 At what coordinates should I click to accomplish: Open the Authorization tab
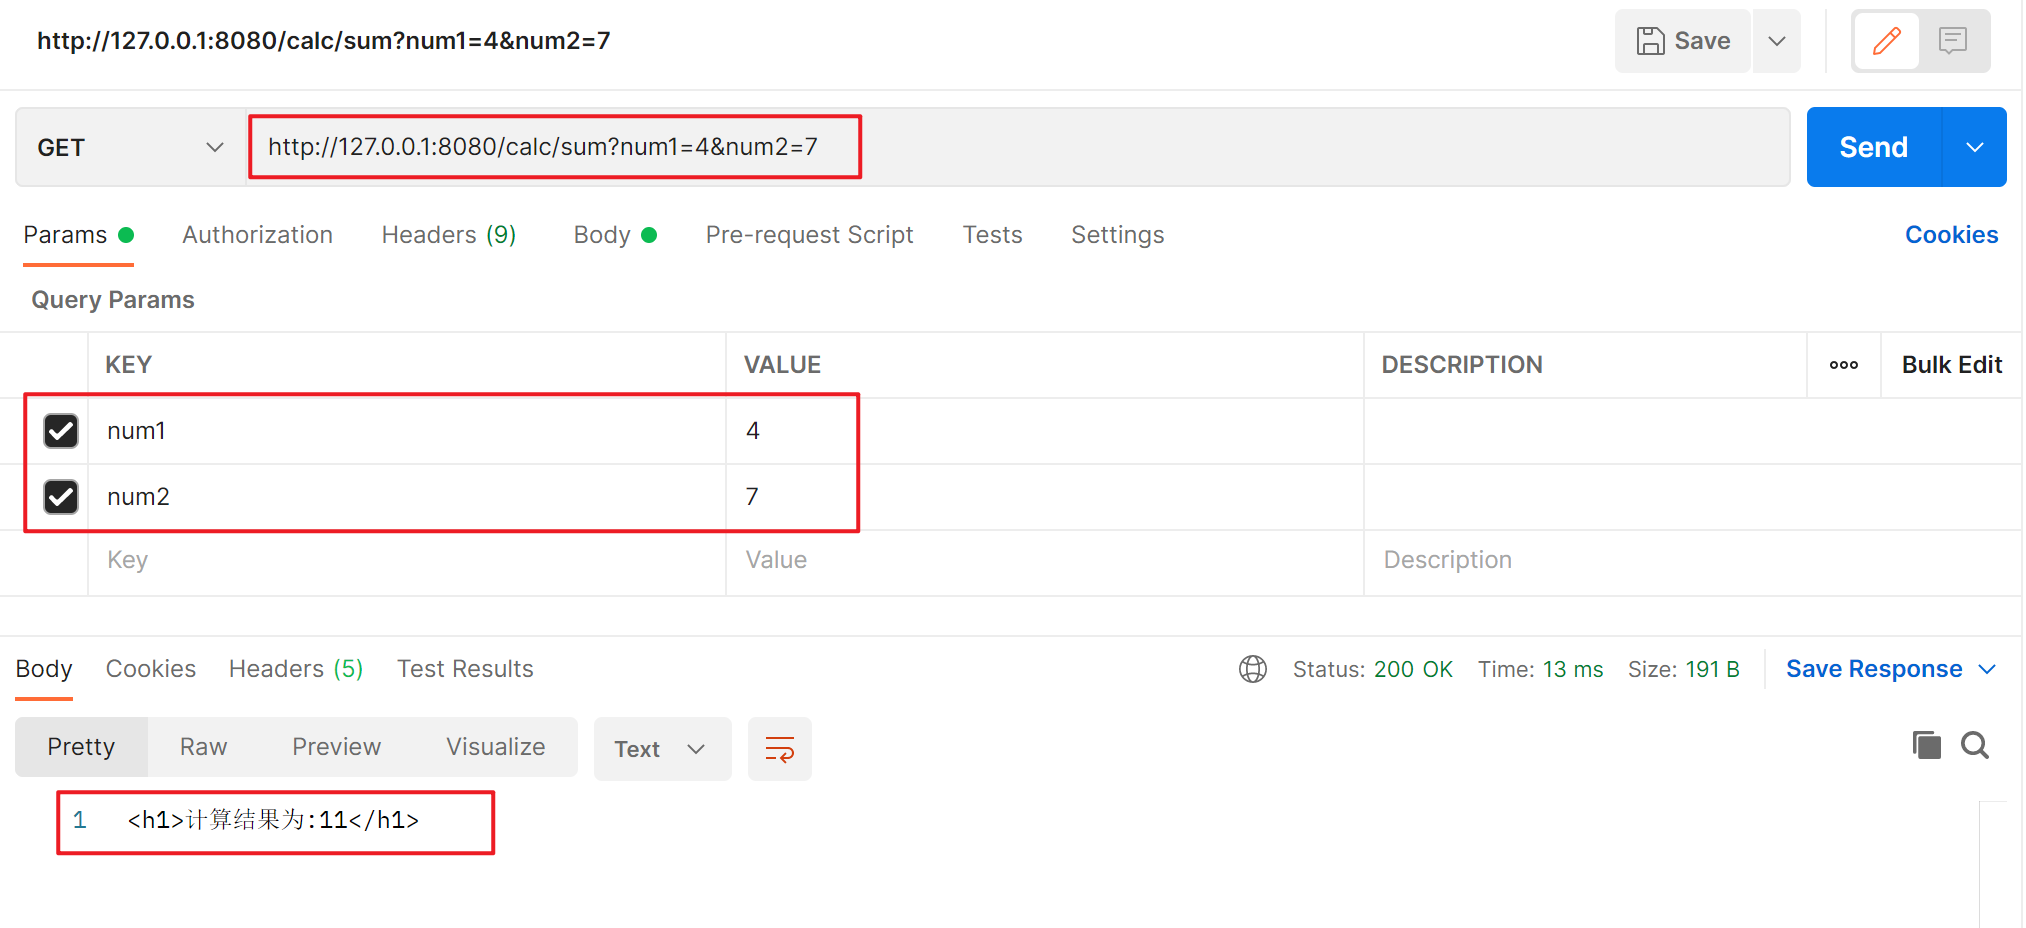point(257,235)
